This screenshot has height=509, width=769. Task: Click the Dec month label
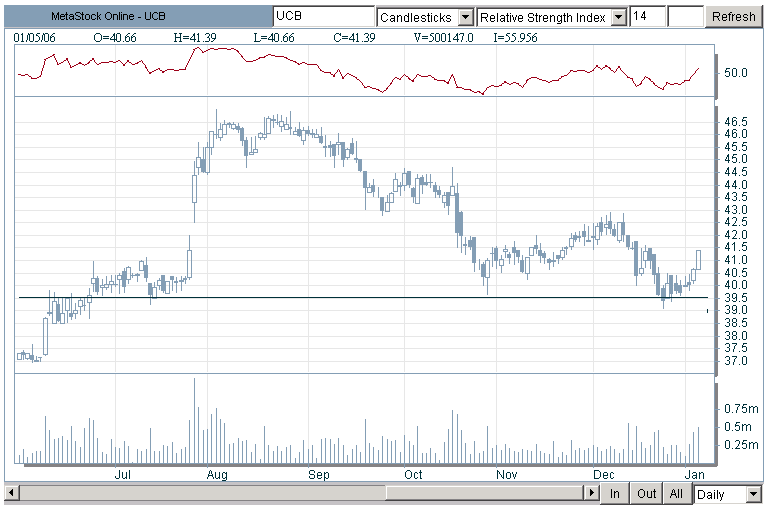pyautogui.click(x=604, y=475)
